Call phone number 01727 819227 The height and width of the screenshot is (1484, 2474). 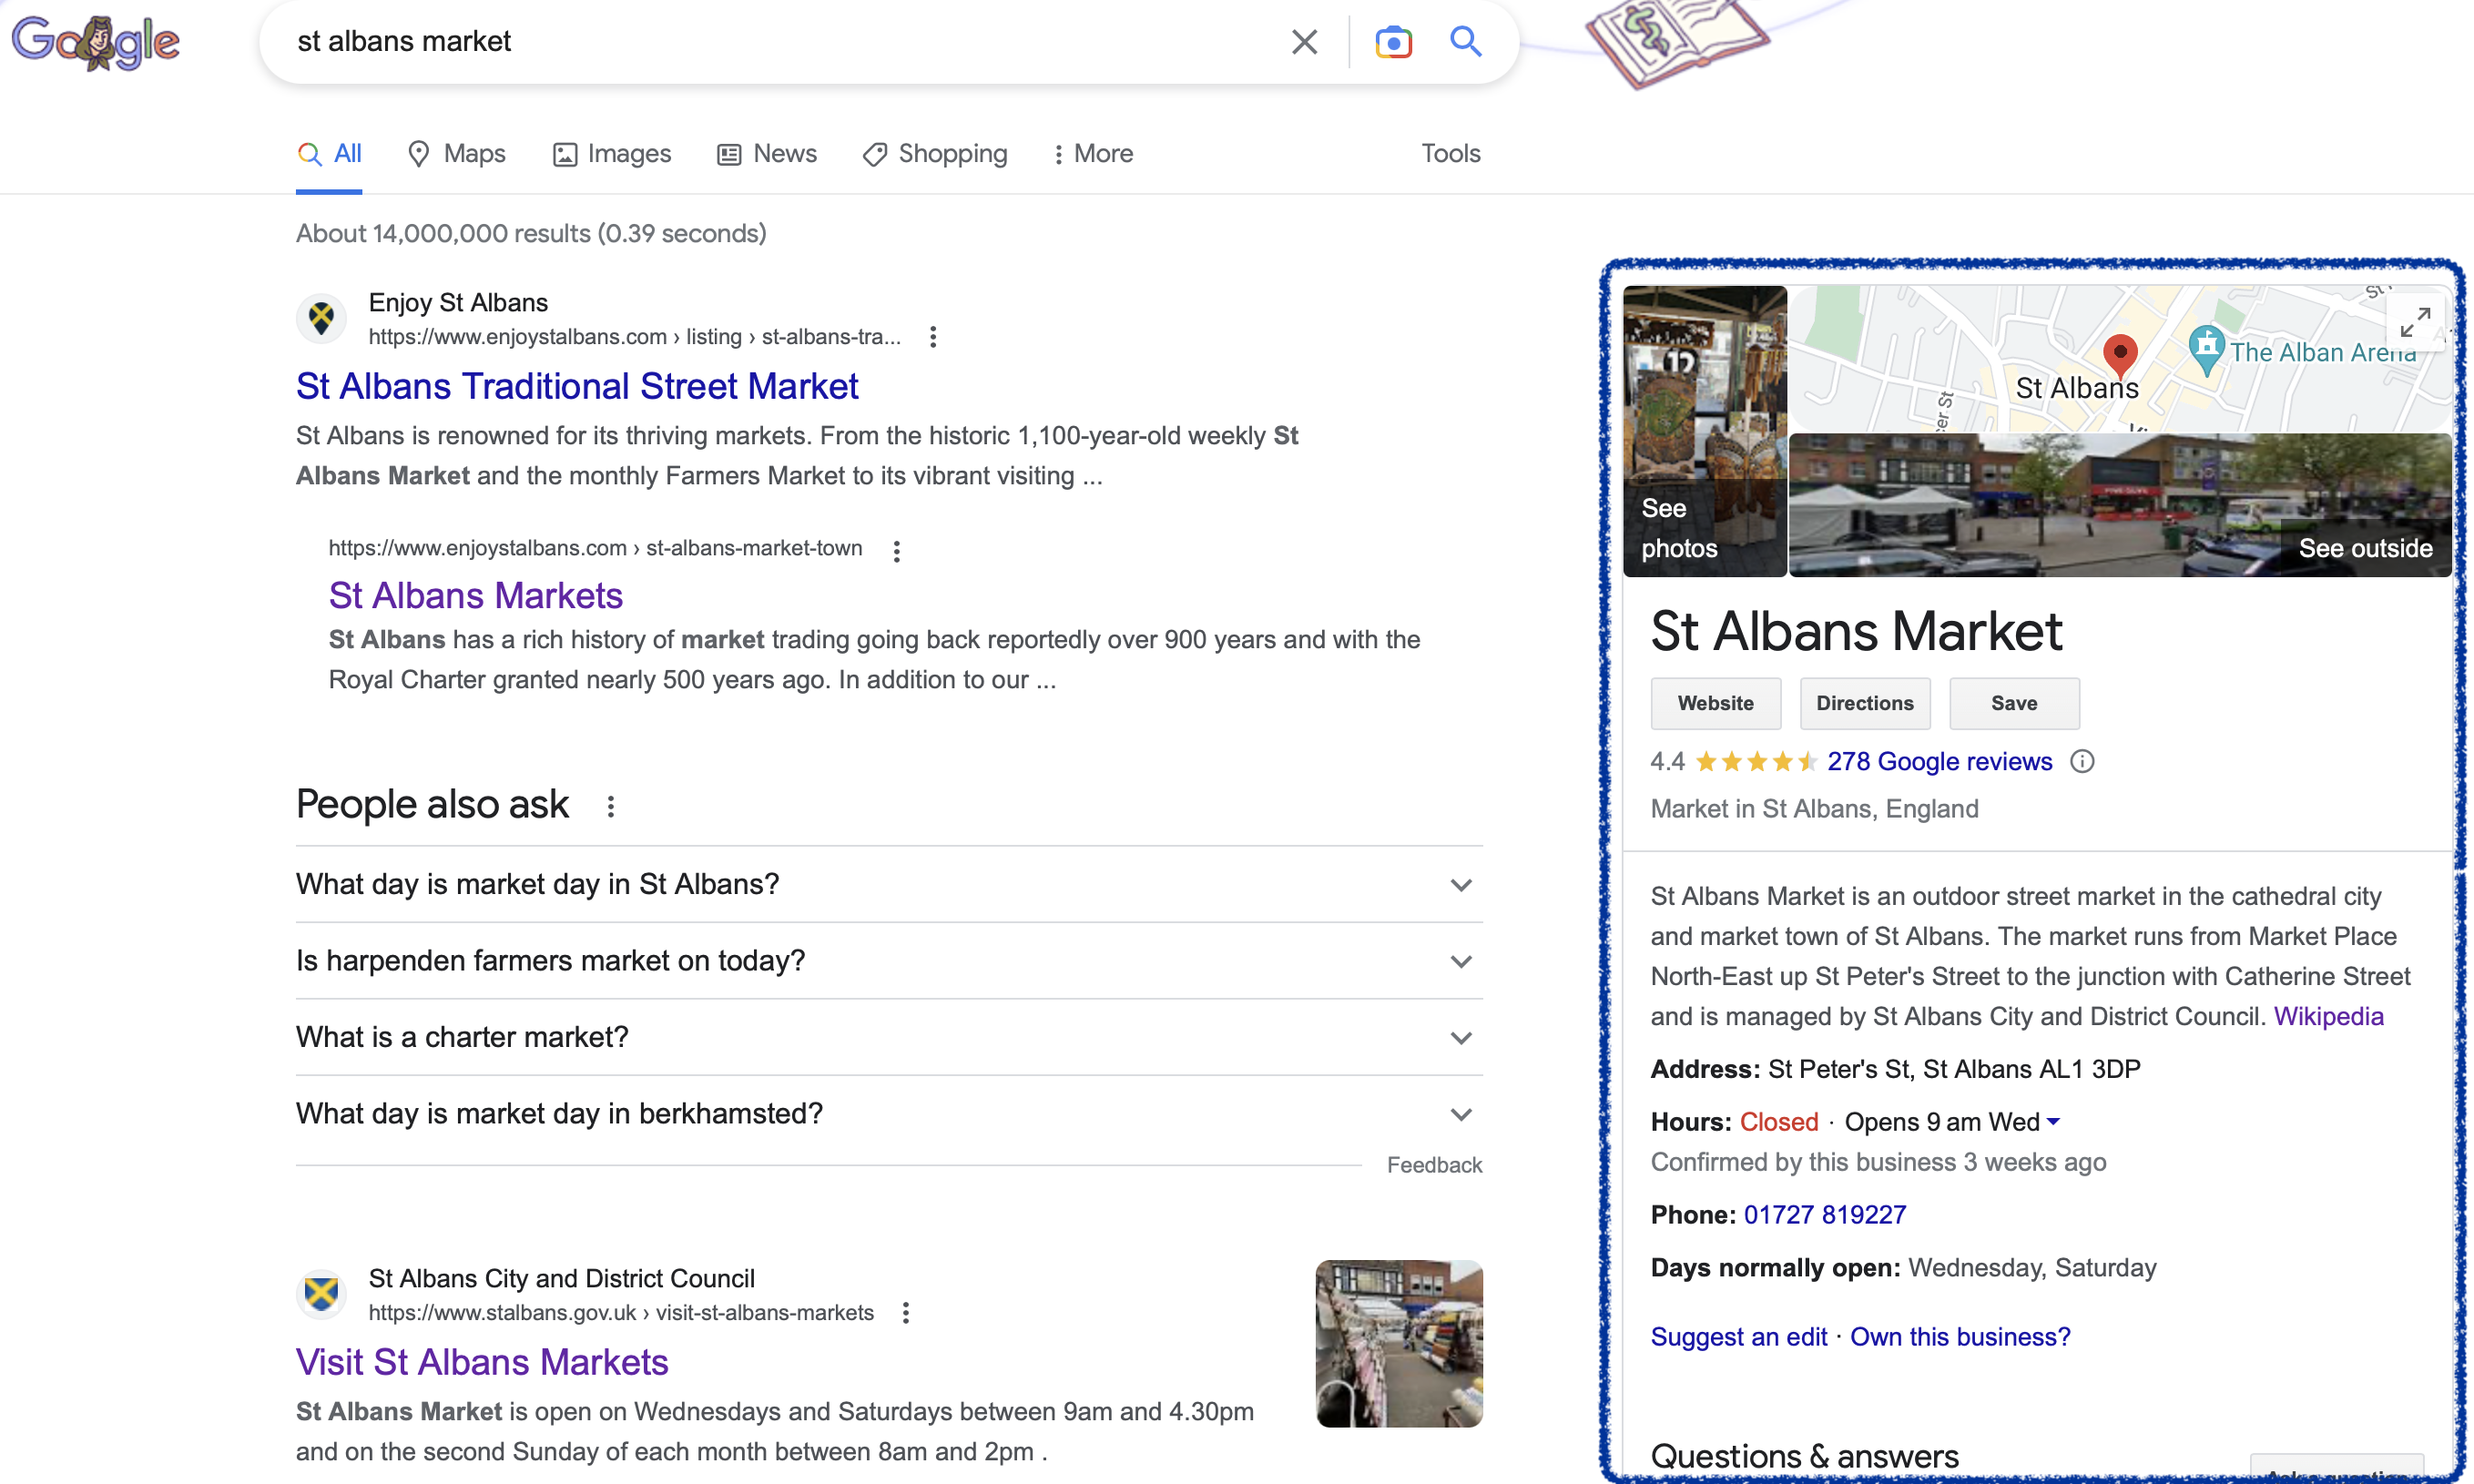coord(1825,1215)
